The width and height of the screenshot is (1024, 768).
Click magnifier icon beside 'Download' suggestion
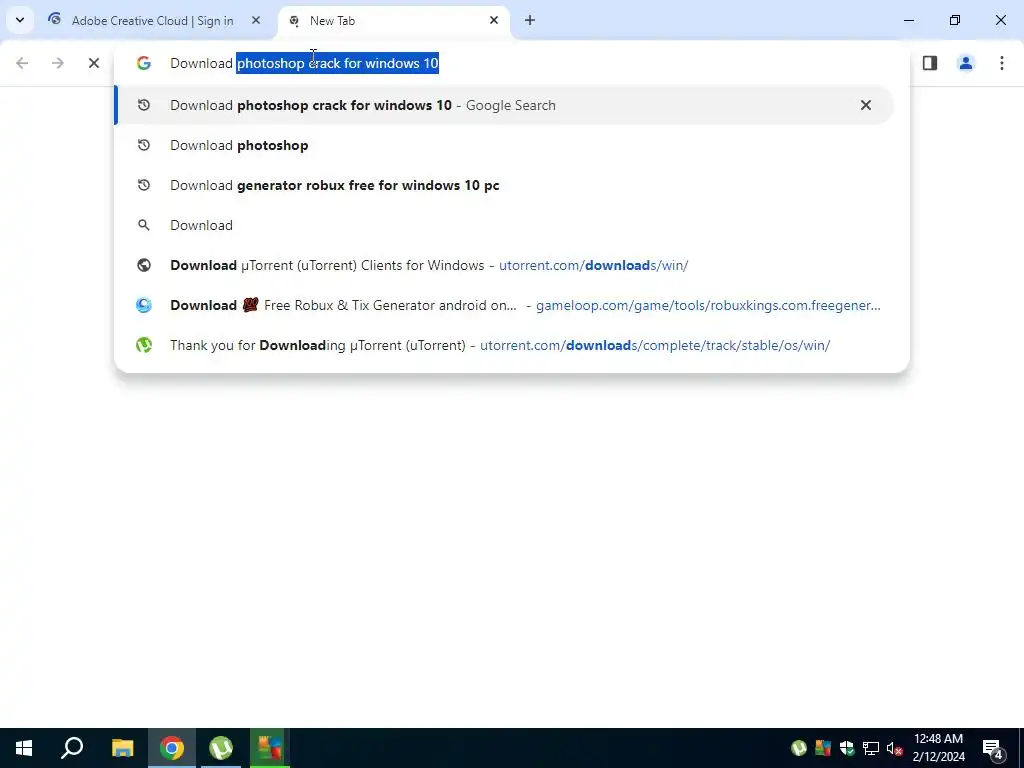click(x=144, y=225)
